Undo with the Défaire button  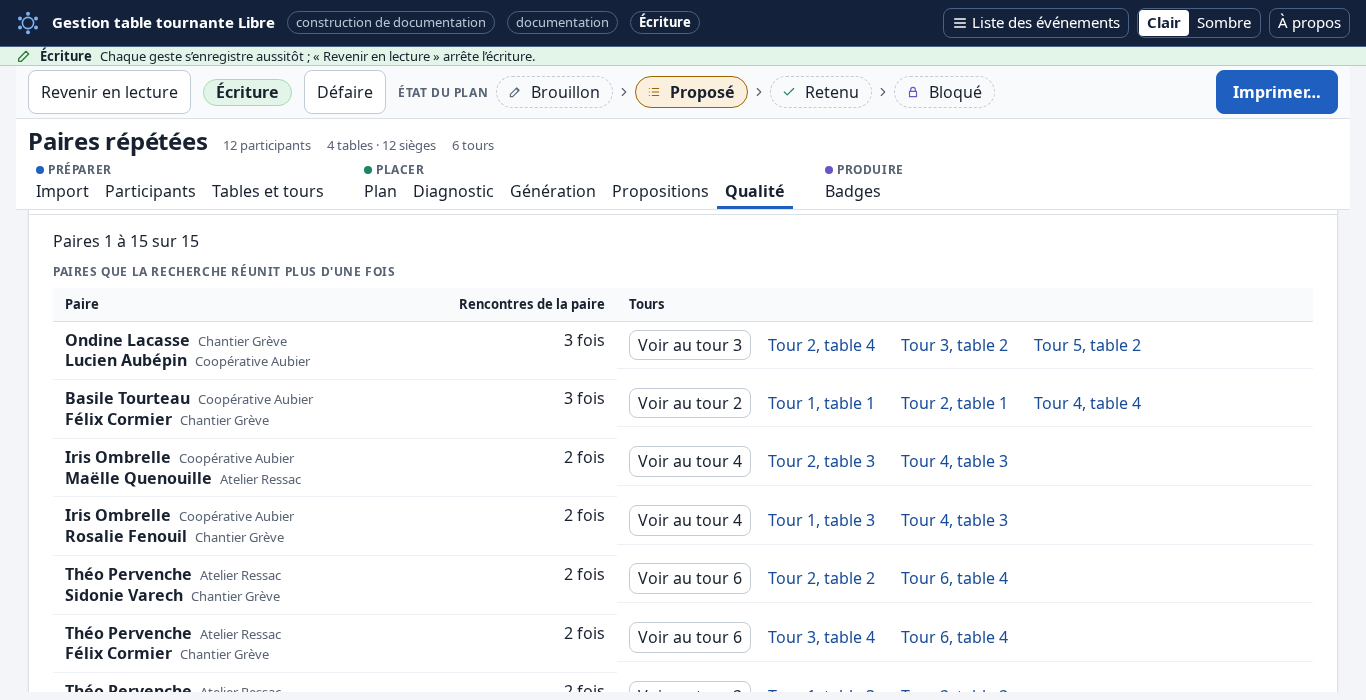pyautogui.click(x=345, y=92)
